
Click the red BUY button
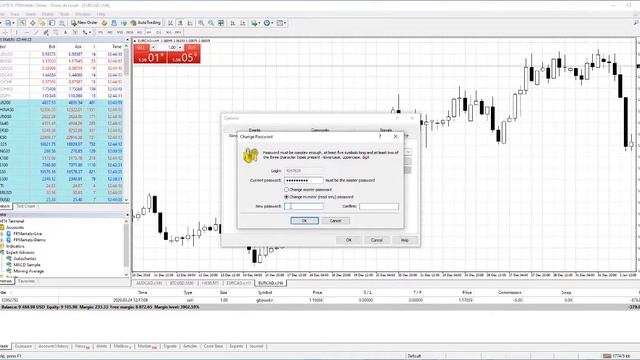click(184, 57)
